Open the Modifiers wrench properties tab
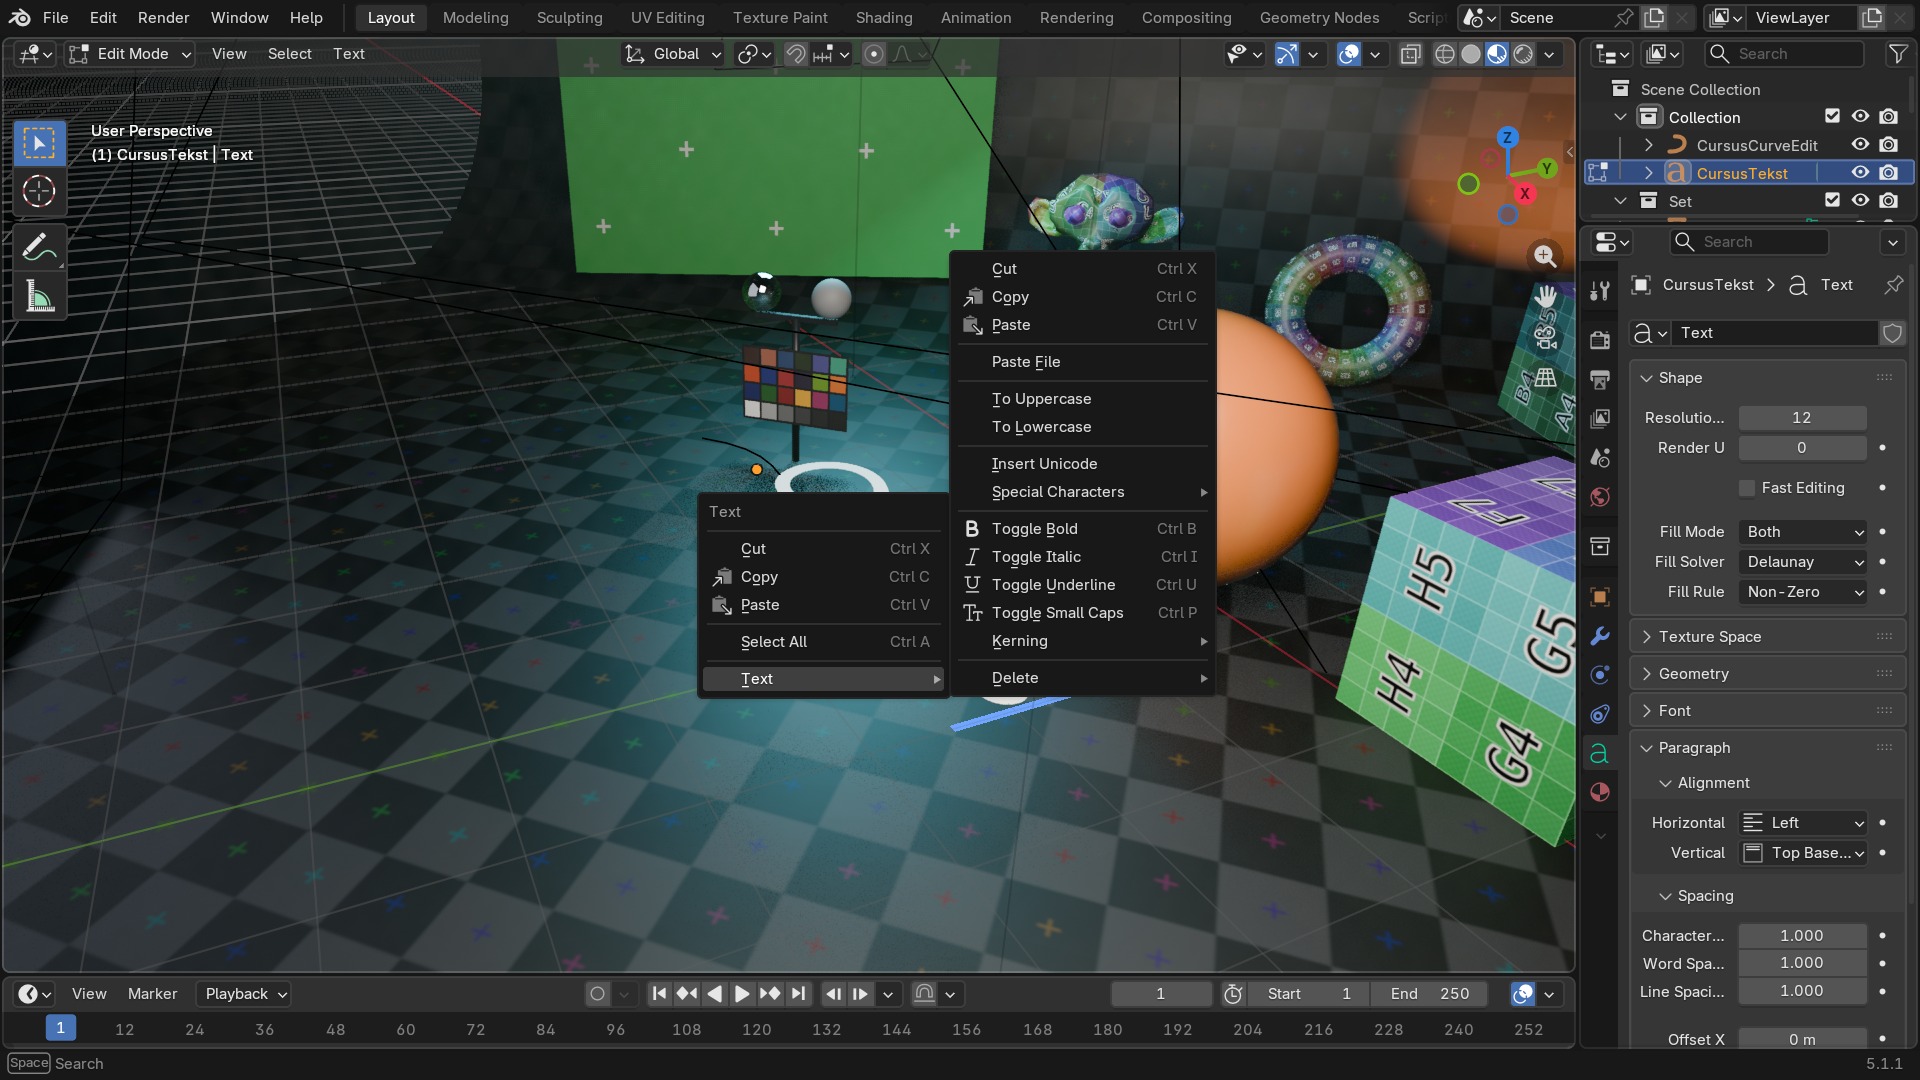 1600,636
